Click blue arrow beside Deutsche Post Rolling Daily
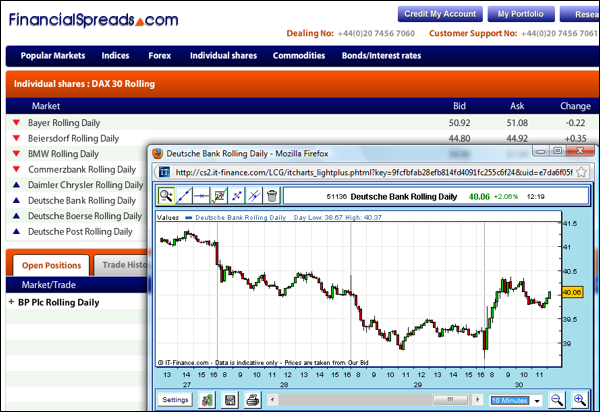This screenshot has width=600, height=412. click(16, 231)
